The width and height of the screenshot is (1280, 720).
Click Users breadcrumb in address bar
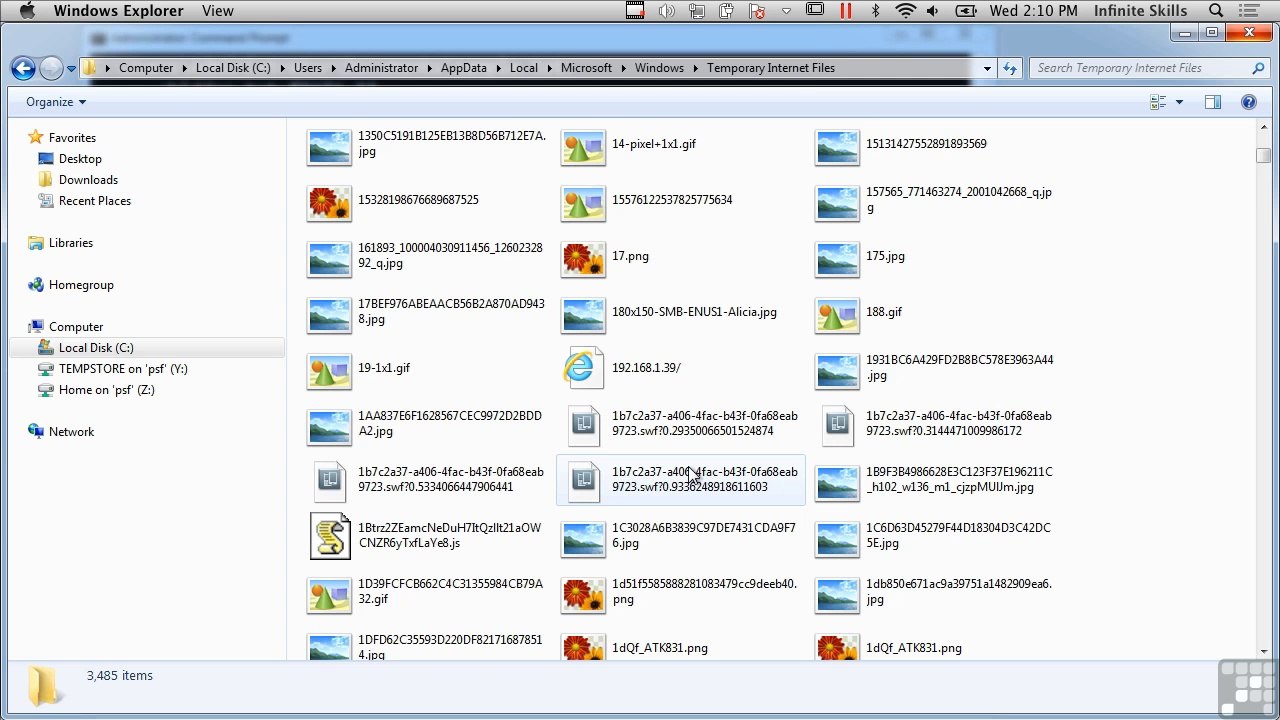[308, 68]
